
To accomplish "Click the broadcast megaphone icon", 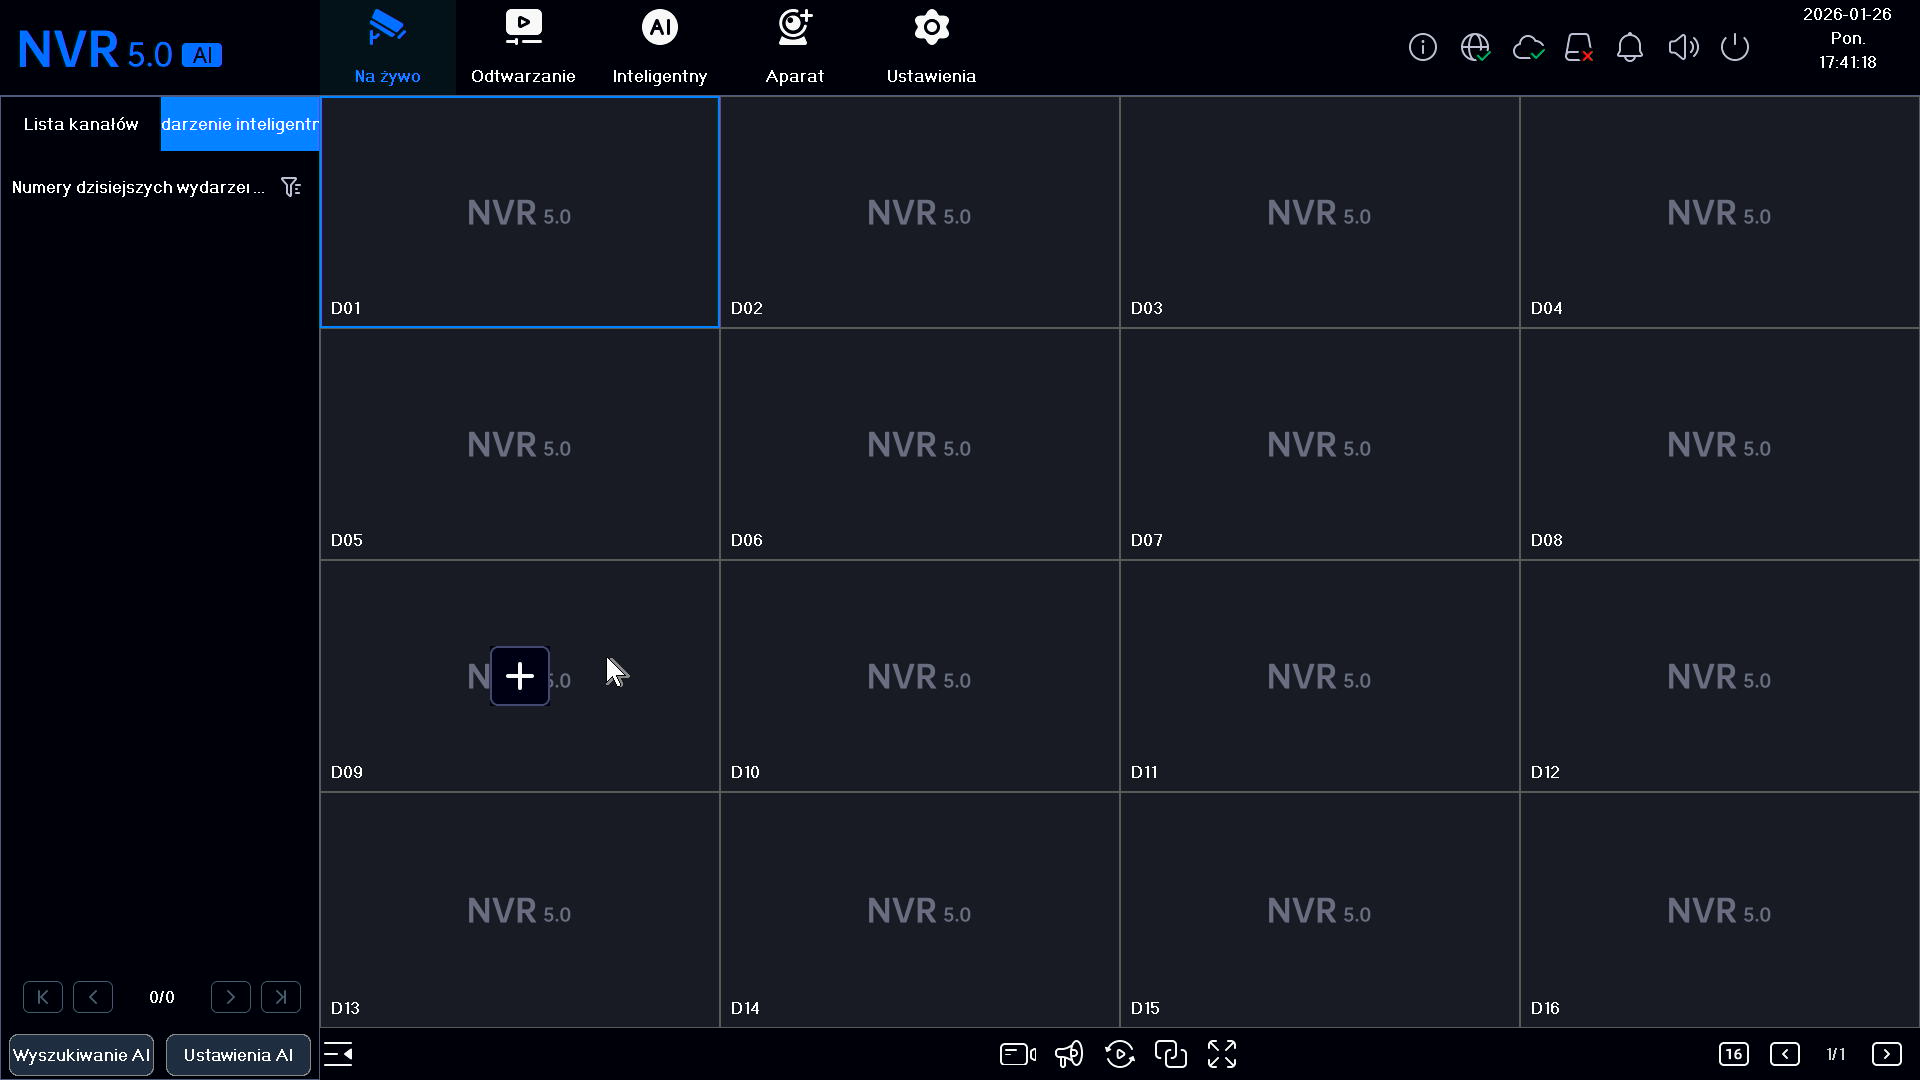I will tap(1069, 1054).
